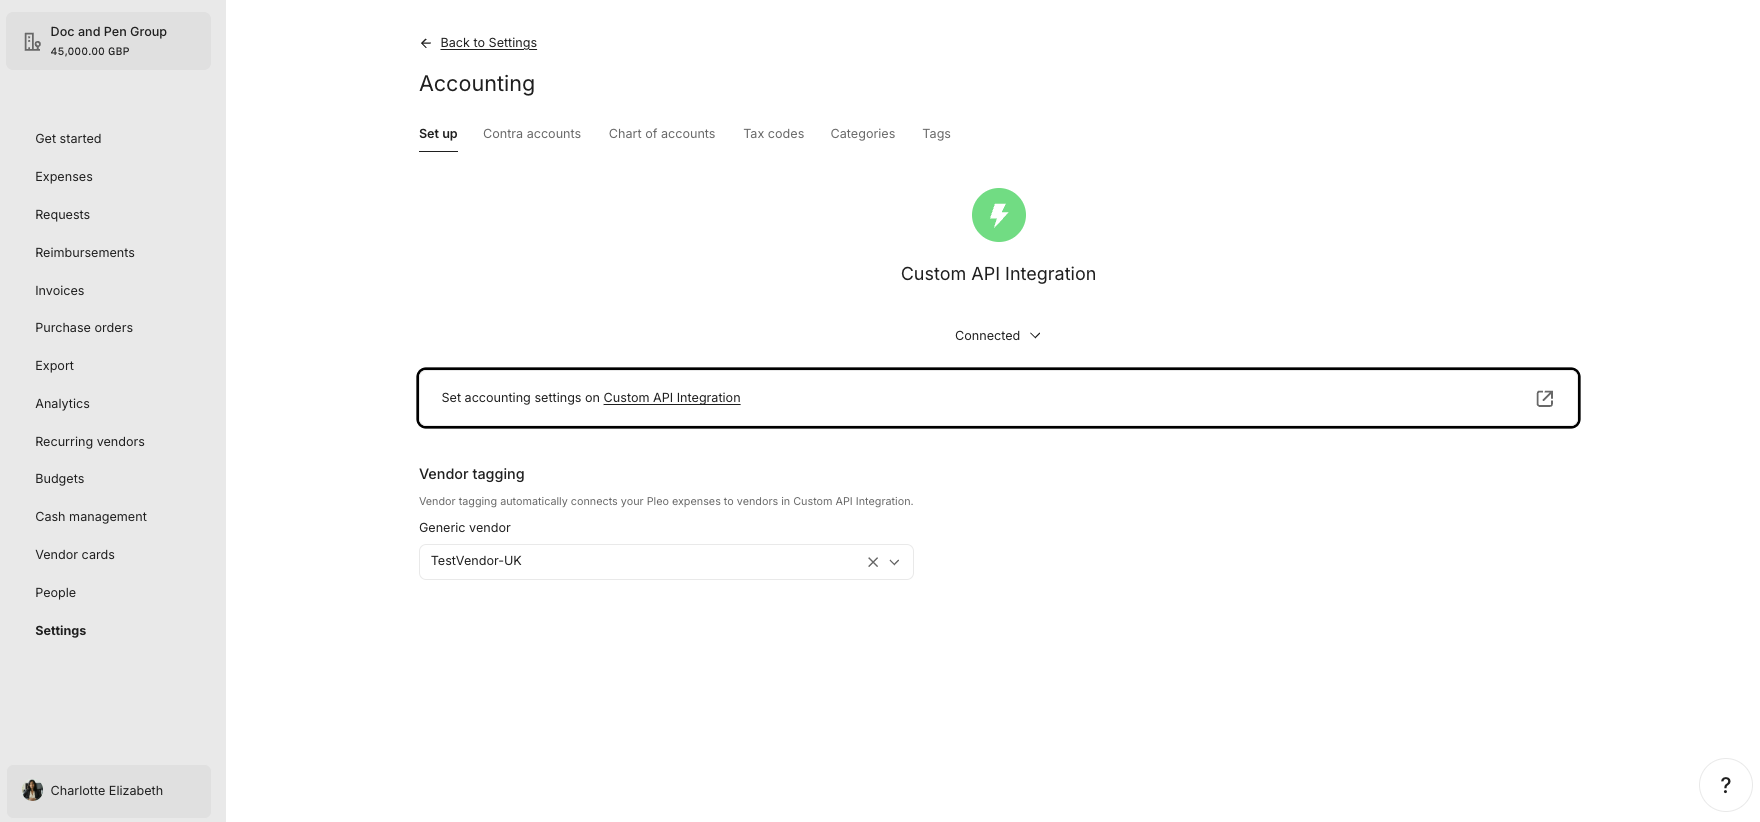1760x822 pixels.
Task: Select Purchase orders in the sidebar
Action: click(84, 328)
